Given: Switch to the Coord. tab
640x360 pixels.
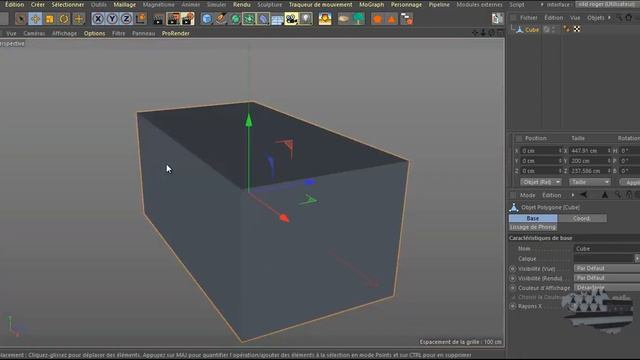Looking at the screenshot, I should [582, 218].
